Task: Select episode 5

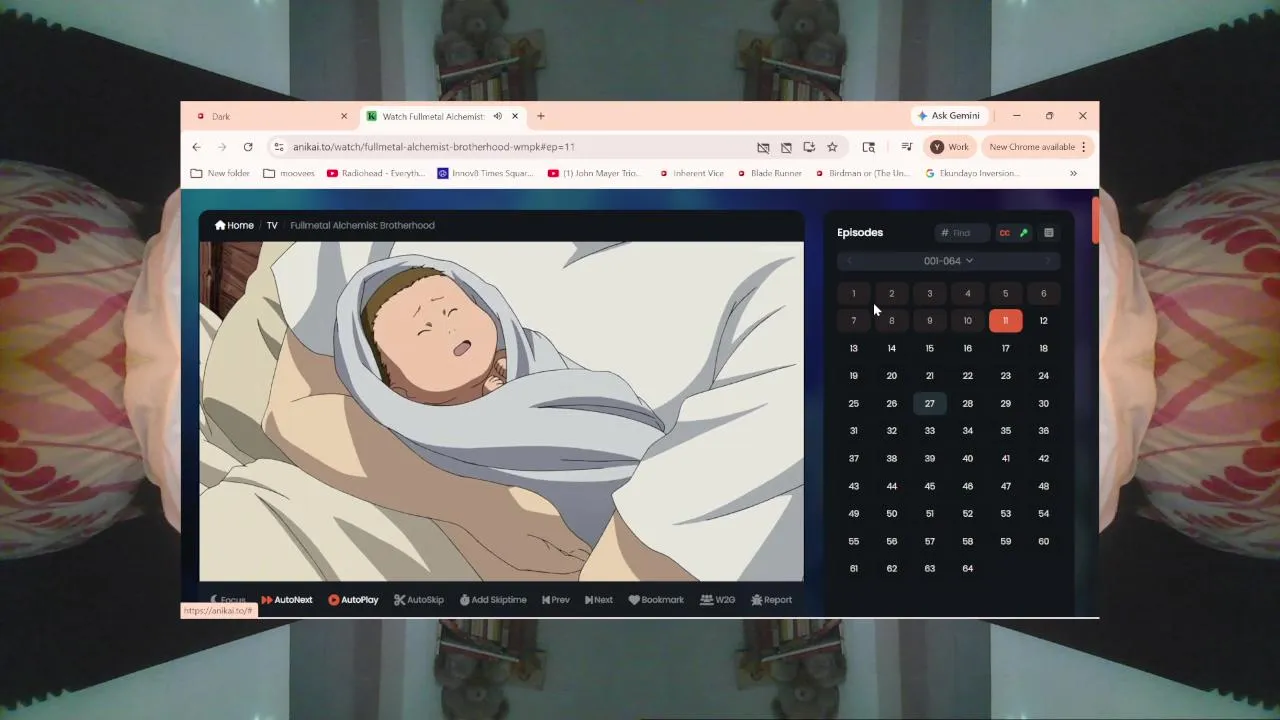Action: (1006, 293)
